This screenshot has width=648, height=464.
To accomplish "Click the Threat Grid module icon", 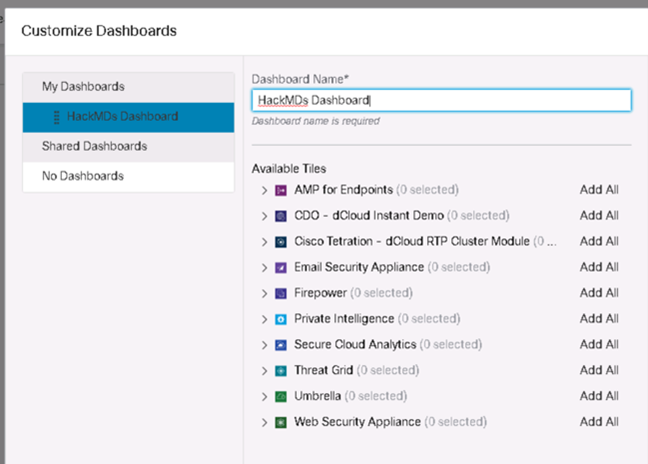I will point(281,371).
